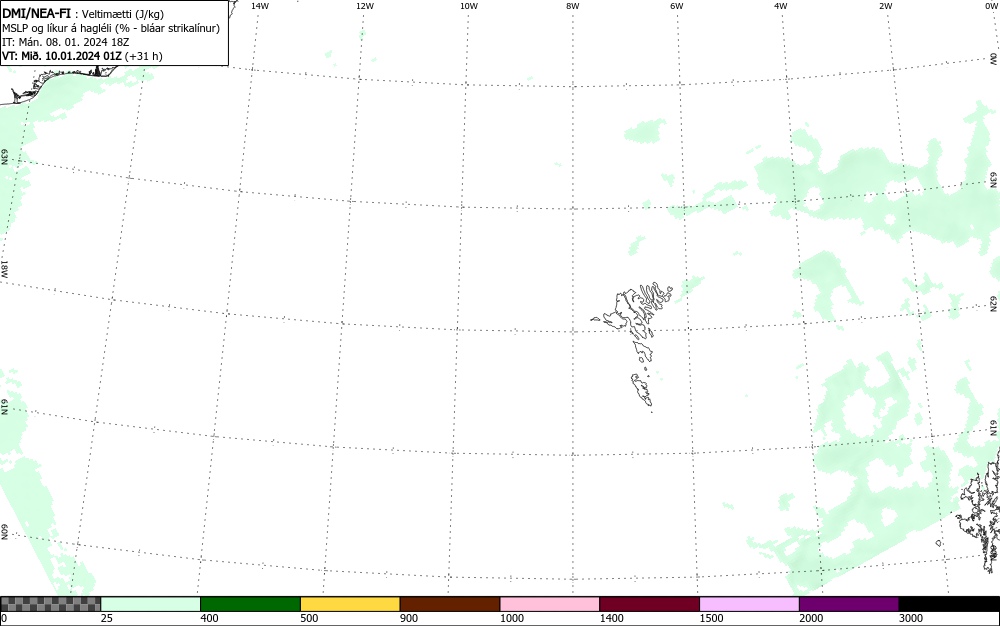1000x626 pixels.
Task: Click the 'Veltimætti (J/kg)' label
Action: 122,14
